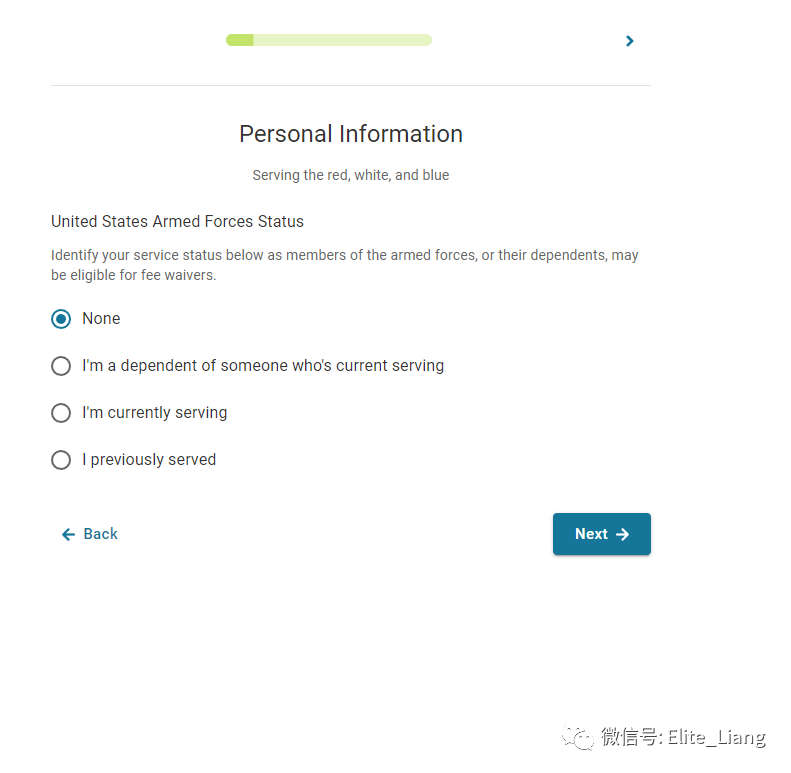791x773 pixels.
Task: Go back using the Back link text
Action: click(100, 534)
